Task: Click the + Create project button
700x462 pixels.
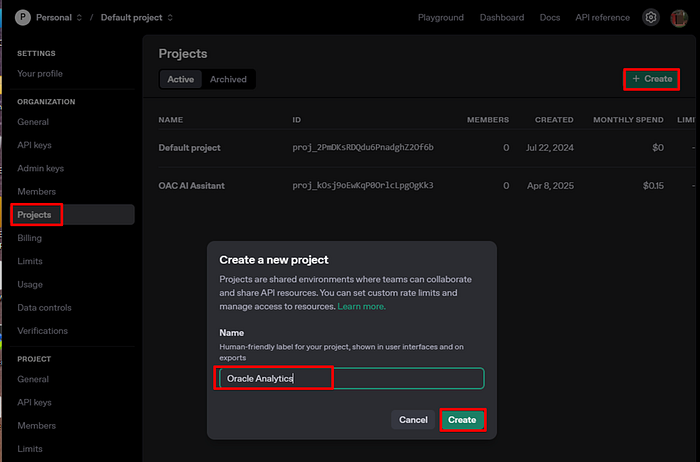Action: pos(652,79)
